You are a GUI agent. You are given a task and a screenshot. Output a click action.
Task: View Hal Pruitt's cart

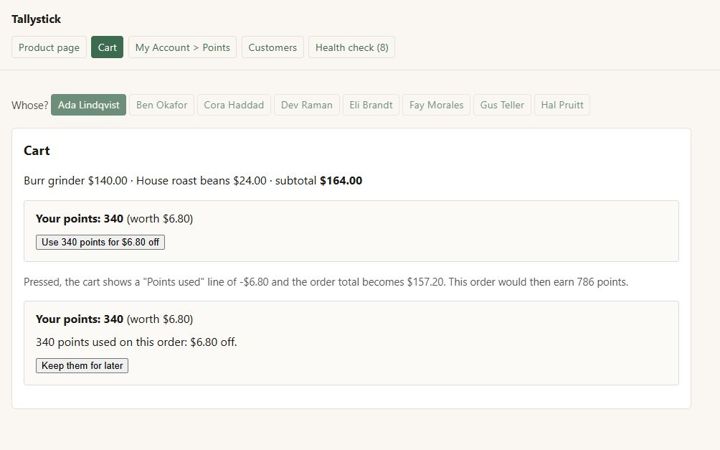[x=562, y=105]
